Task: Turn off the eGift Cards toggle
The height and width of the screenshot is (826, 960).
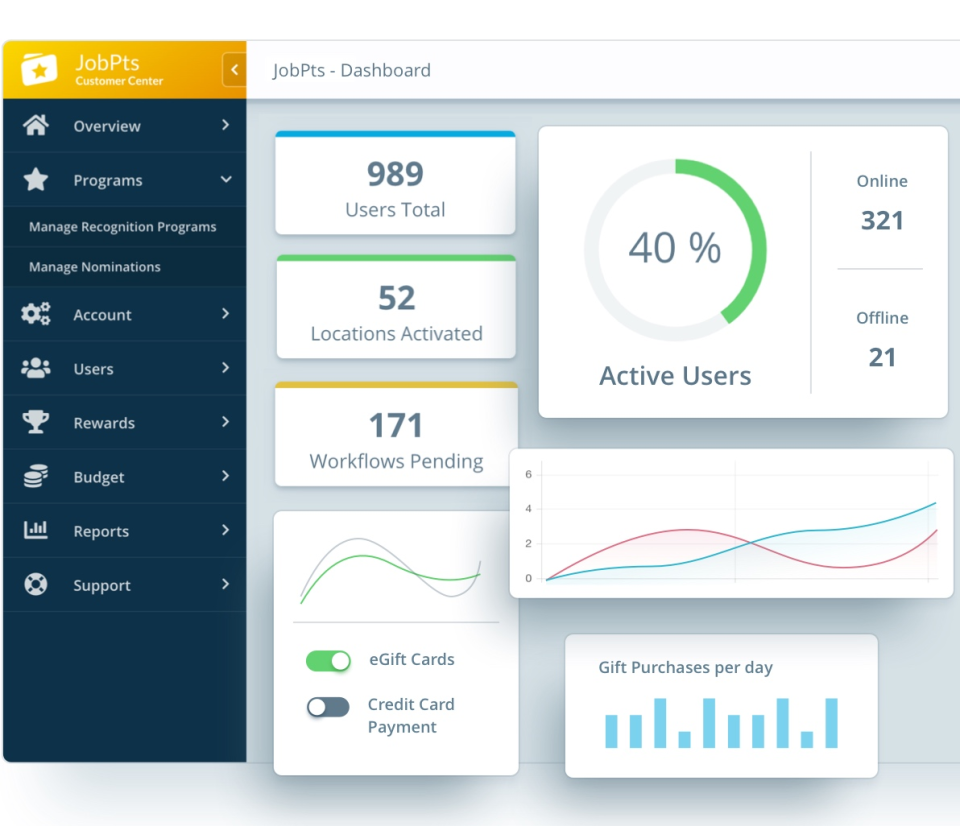Action: 328,661
